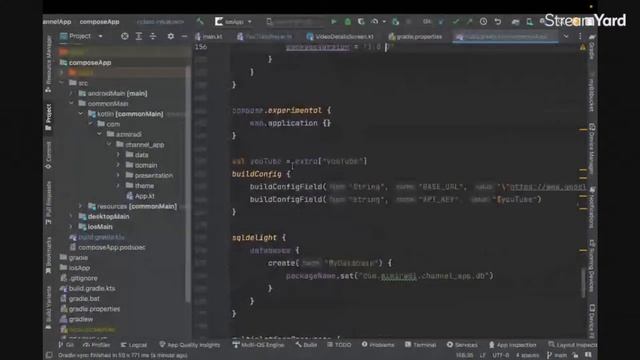Click the main branch widget
Screen dimensions: 640x360
click(557, 355)
